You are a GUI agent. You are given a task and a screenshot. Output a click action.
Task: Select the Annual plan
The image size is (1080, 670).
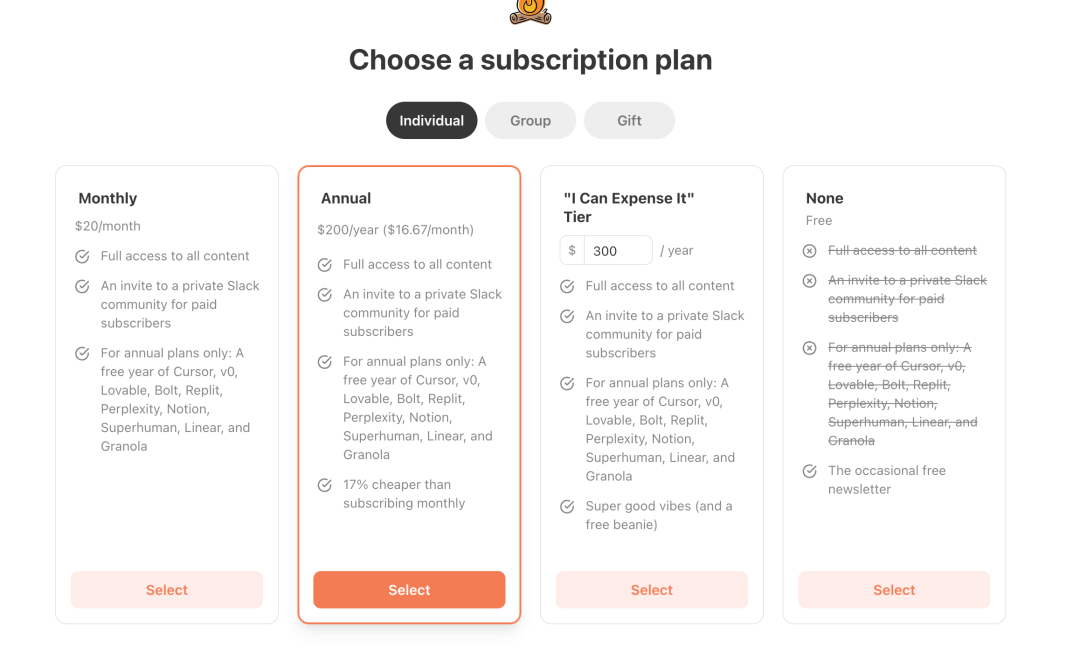(409, 590)
